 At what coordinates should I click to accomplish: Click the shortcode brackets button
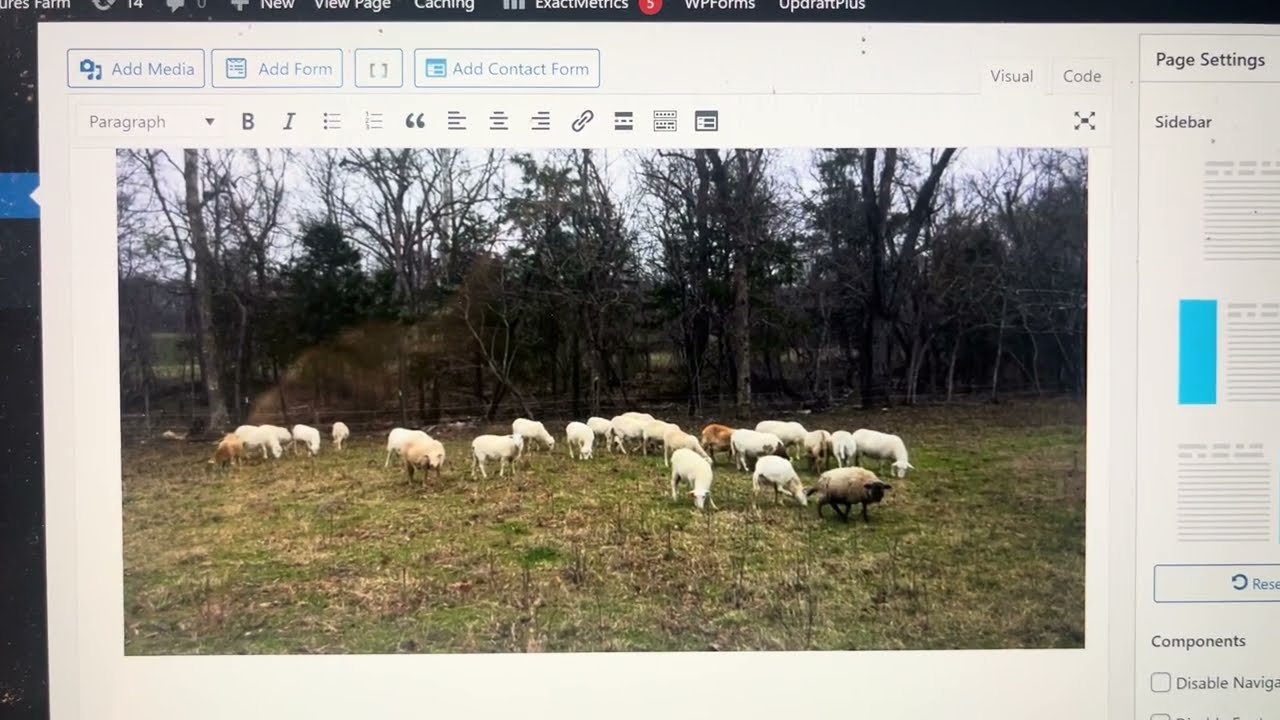(x=379, y=69)
